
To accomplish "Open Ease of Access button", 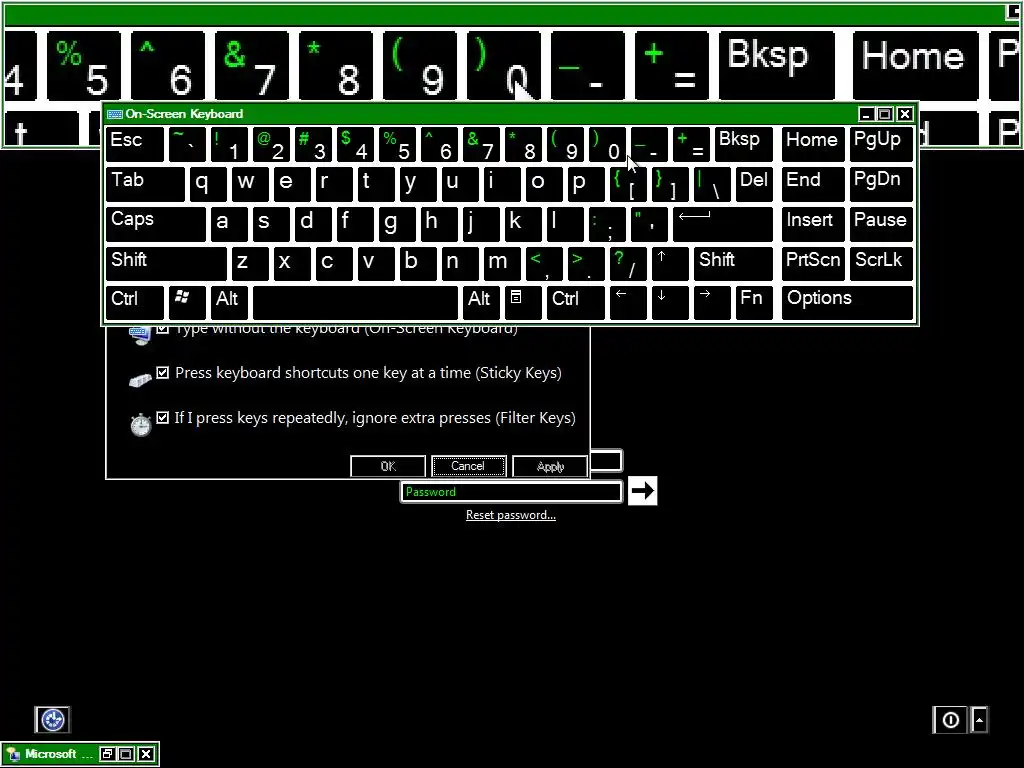I will tap(52, 720).
